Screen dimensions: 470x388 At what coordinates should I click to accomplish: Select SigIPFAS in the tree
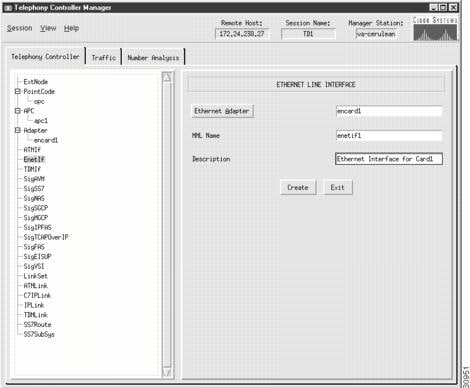pyautogui.click(x=37, y=227)
